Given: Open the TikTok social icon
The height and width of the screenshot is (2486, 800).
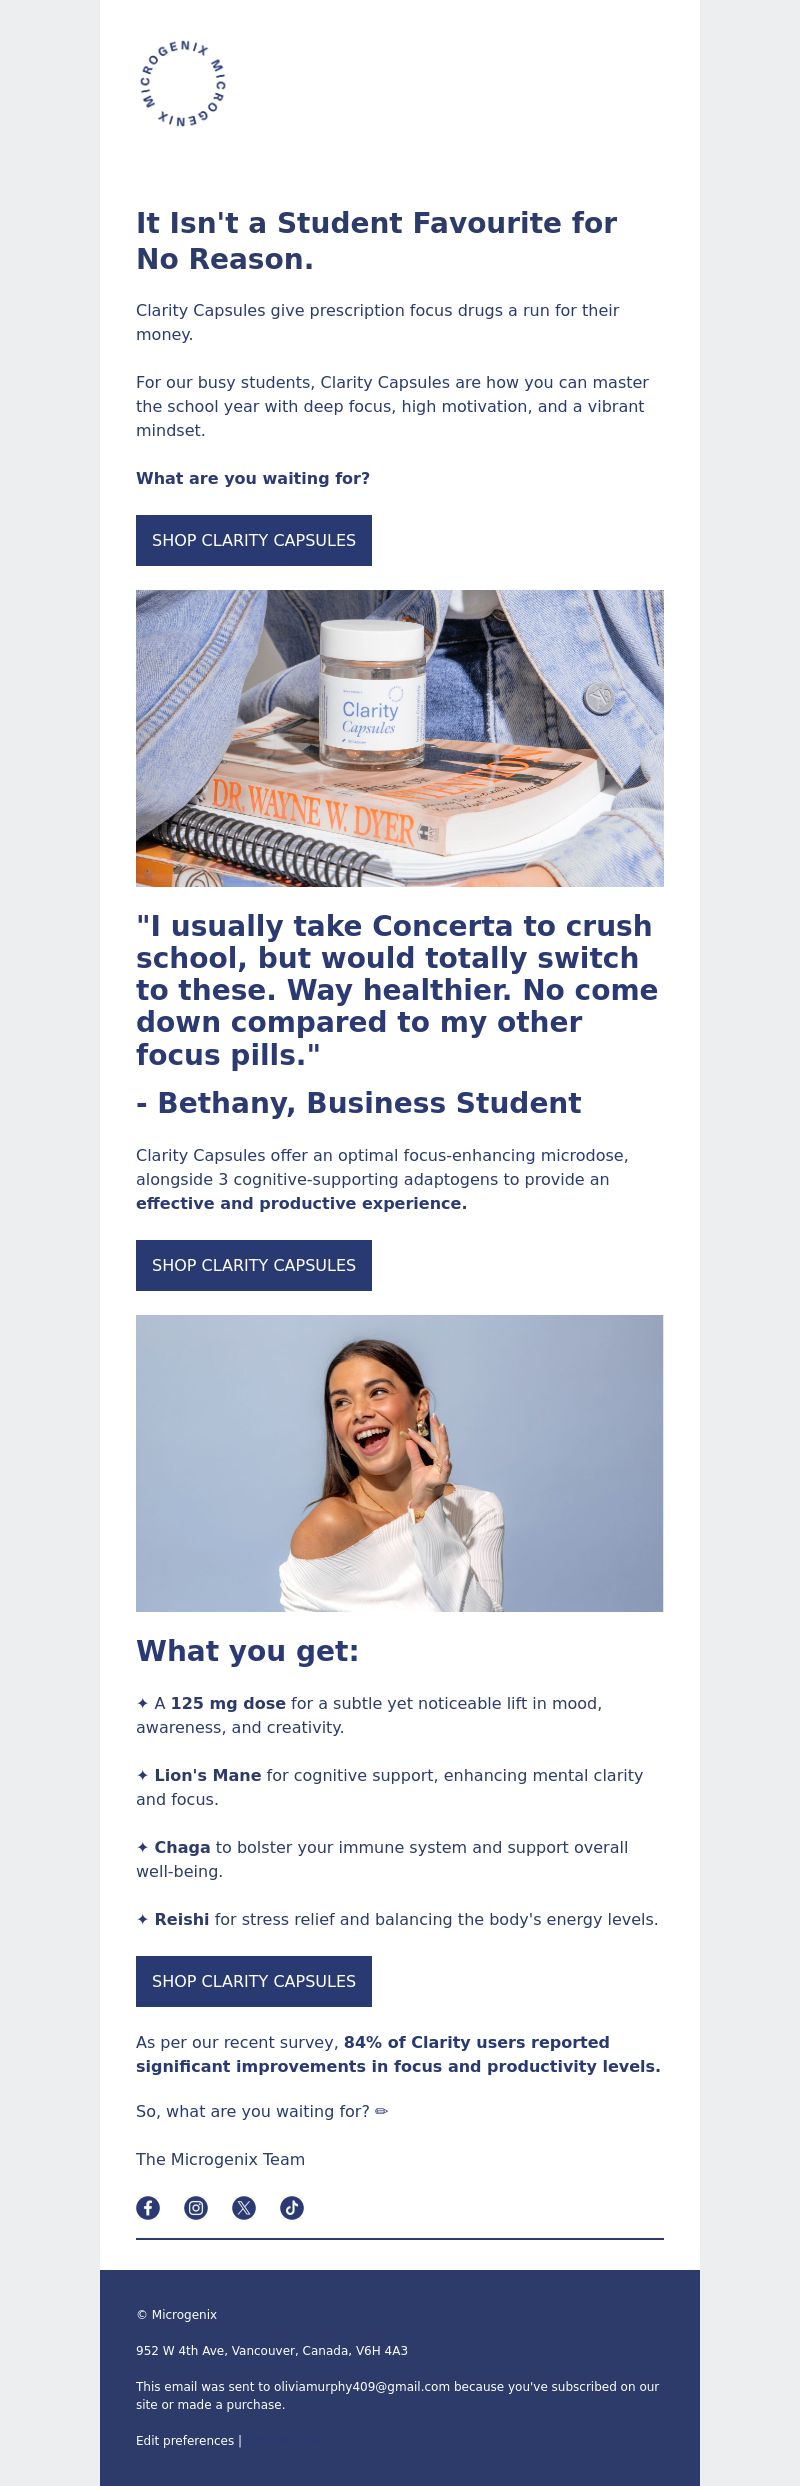Looking at the screenshot, I should 292,2208.
